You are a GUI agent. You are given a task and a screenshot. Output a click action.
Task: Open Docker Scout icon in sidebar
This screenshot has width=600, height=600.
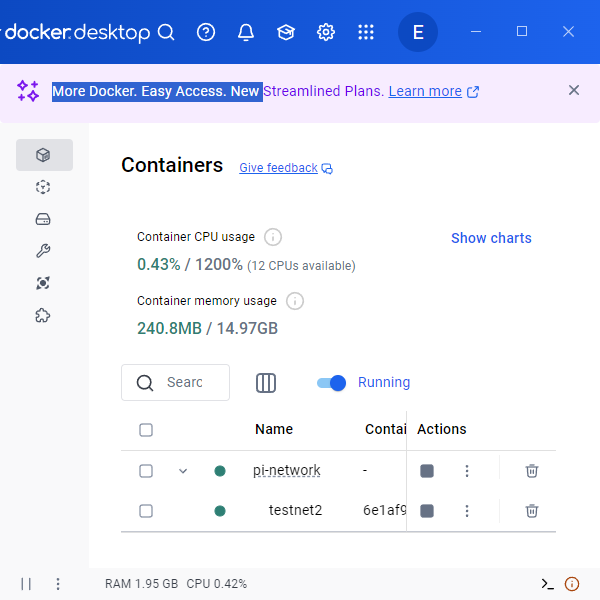pyautogui.click(x=43, y=283)
